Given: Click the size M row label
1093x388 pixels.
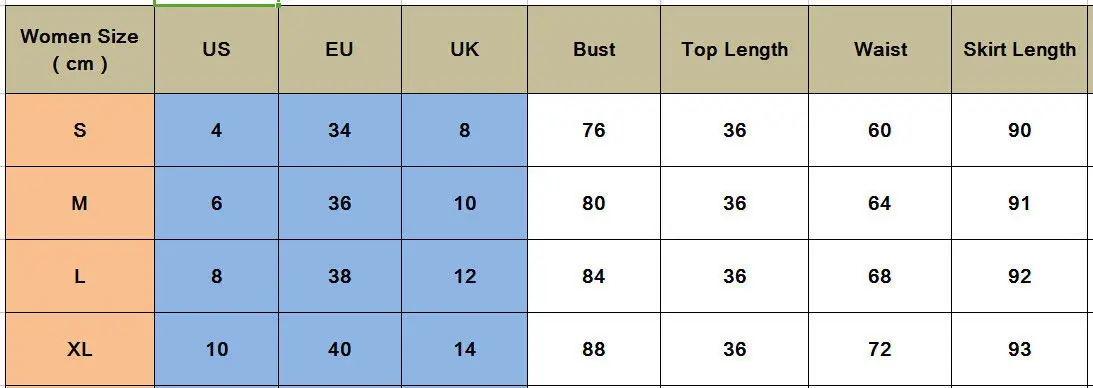Looking at the screenshot, I should (x=79, y=203).
